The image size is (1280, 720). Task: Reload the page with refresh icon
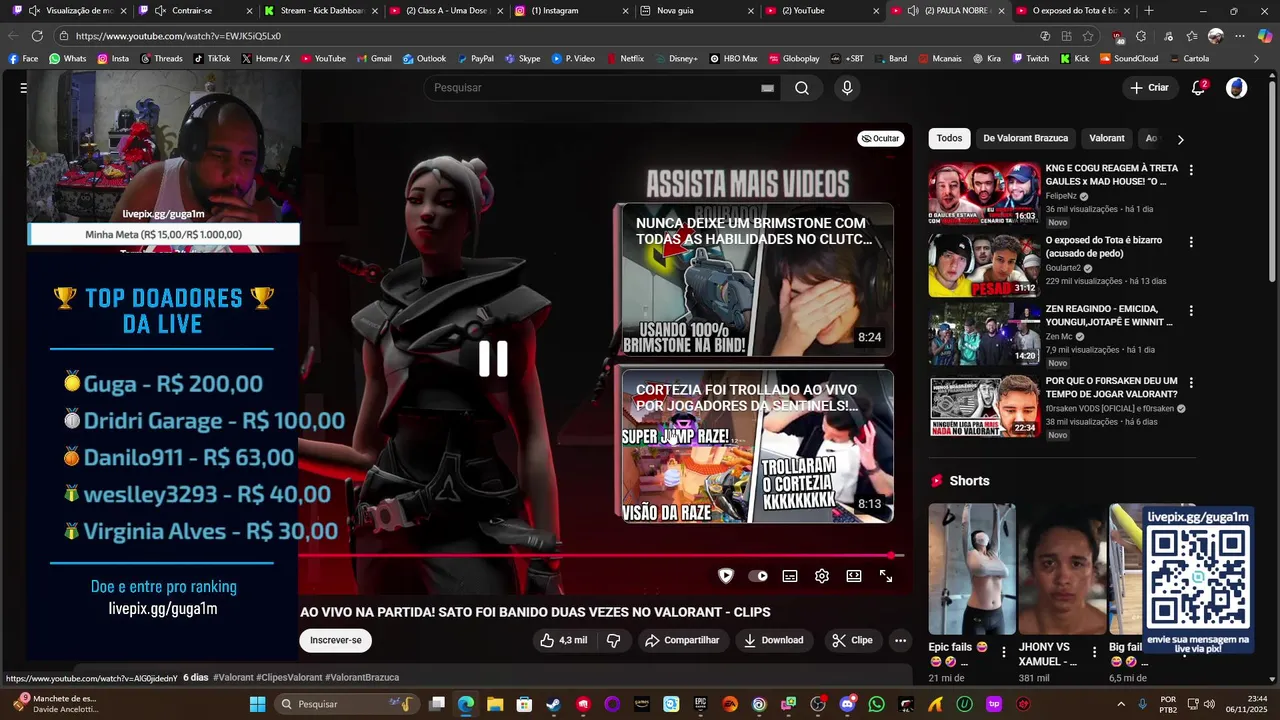click(x=37, y=36)
